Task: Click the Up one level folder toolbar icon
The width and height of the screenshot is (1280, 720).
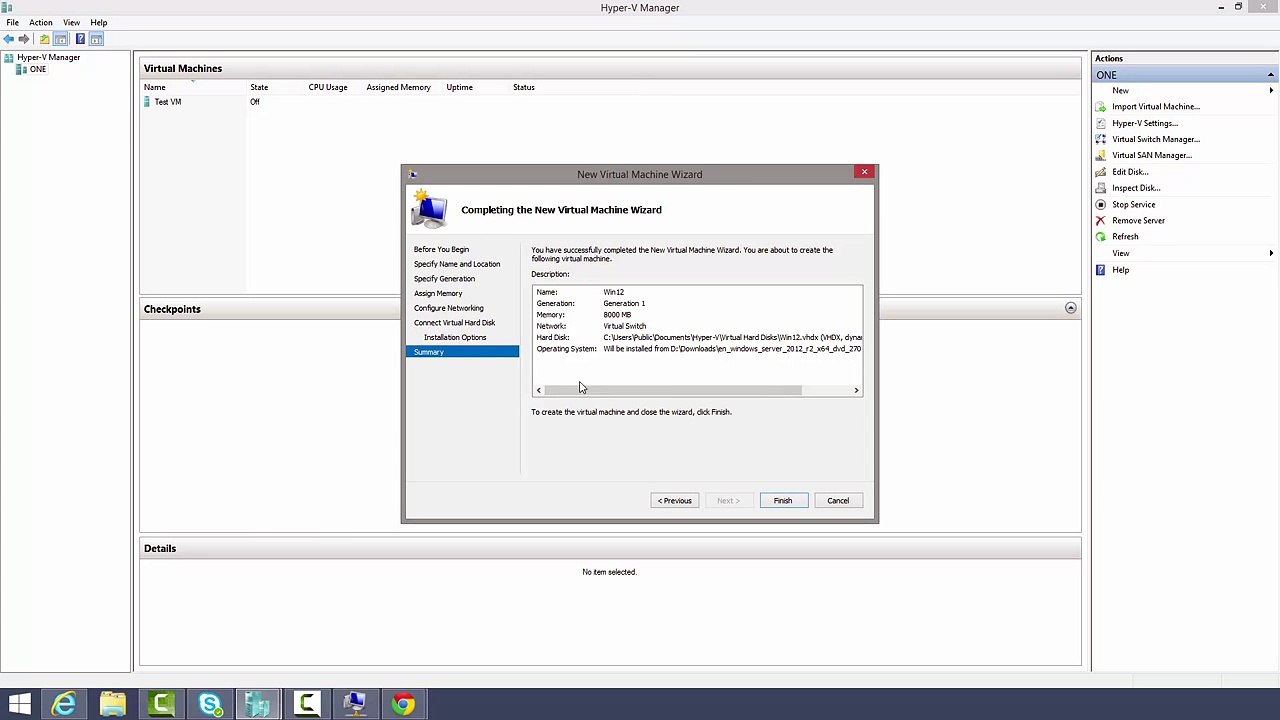Action: [44, 39]
